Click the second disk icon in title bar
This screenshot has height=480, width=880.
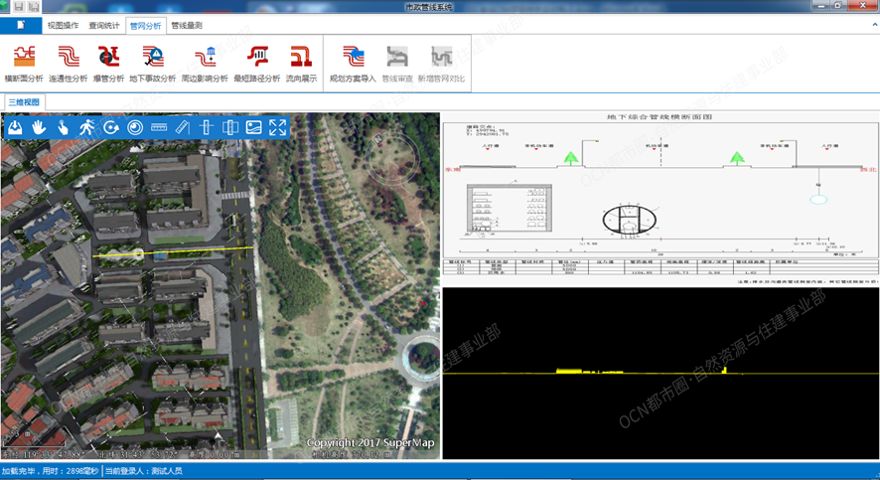coord(34,6)
